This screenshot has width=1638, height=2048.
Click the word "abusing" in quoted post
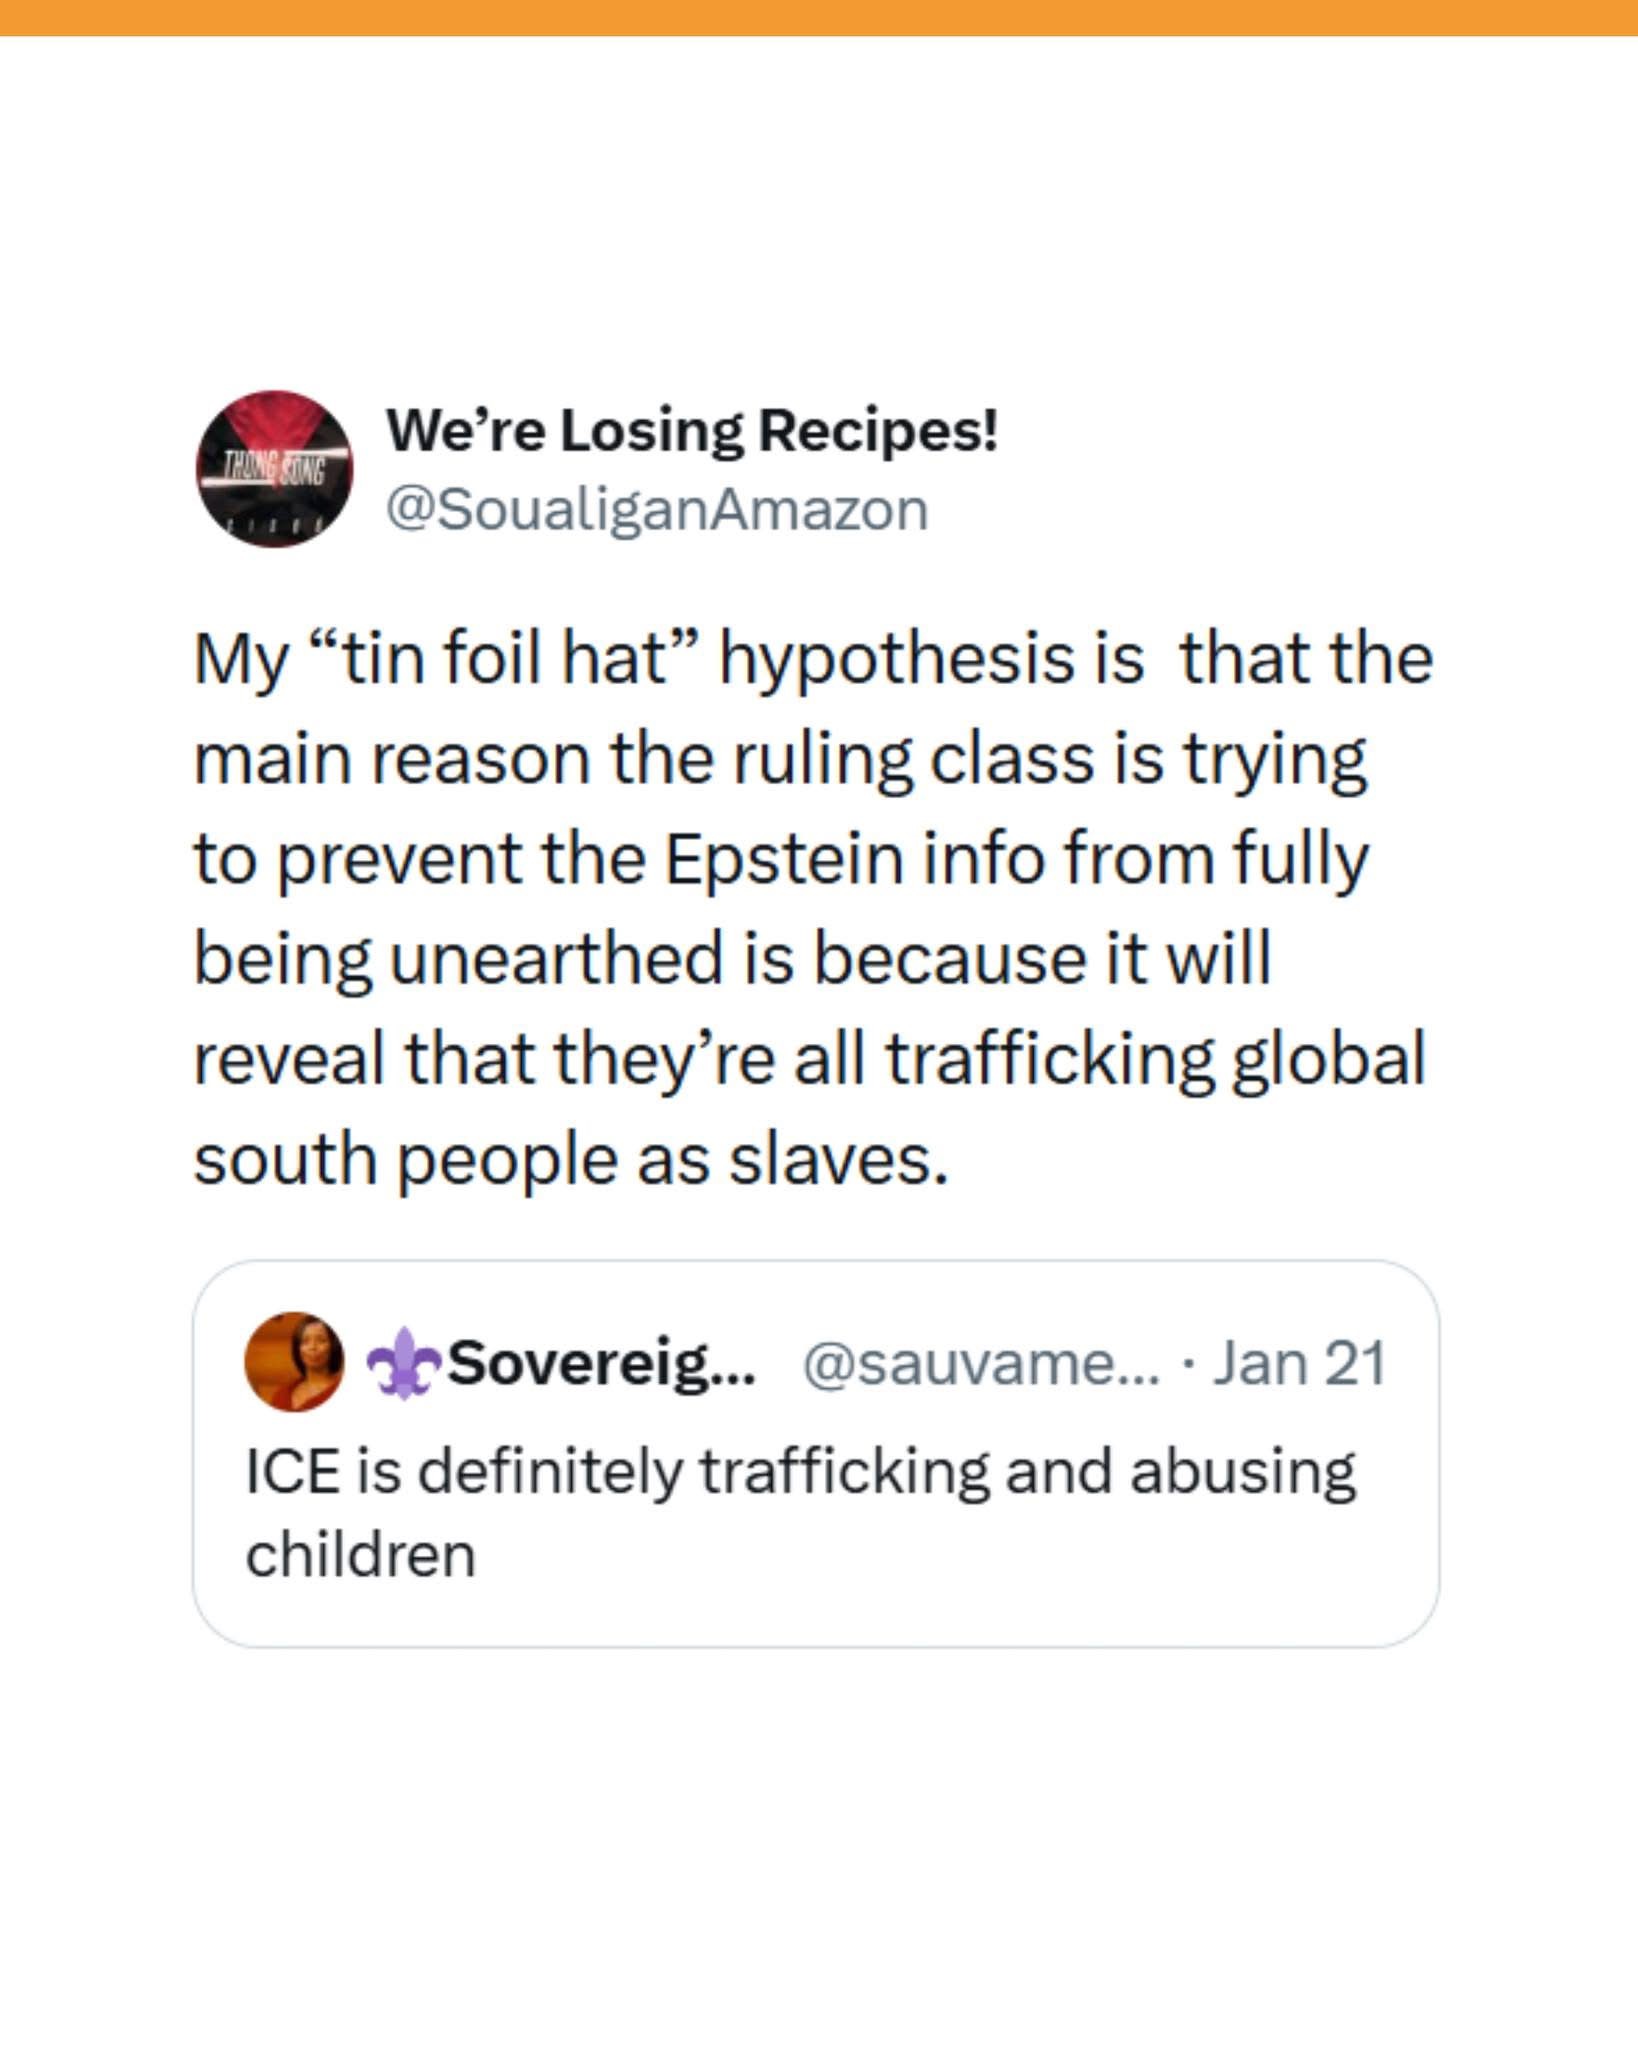click(1242, 1472)
